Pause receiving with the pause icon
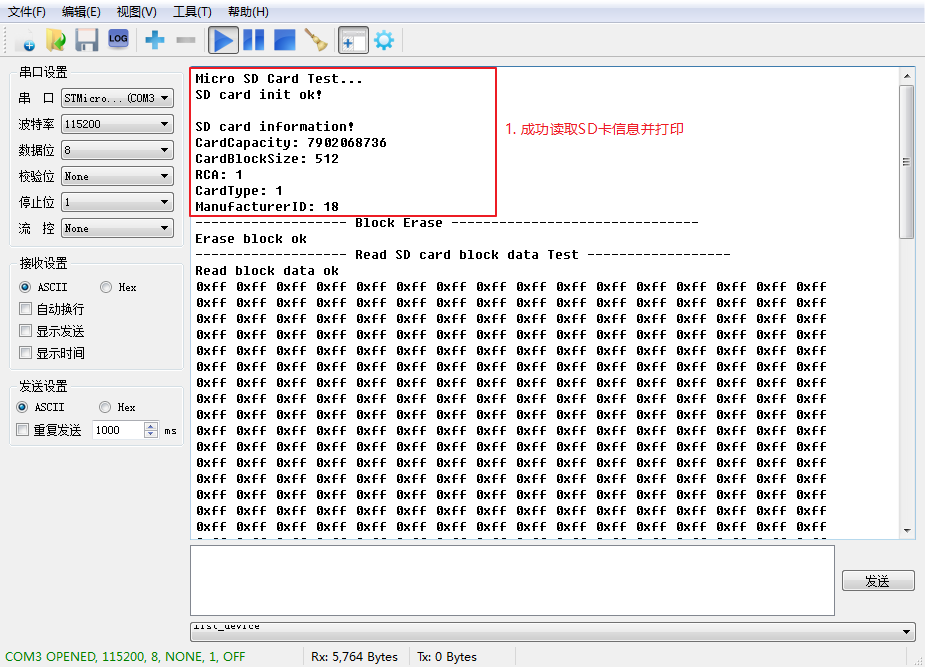 [x=254, y=40]
